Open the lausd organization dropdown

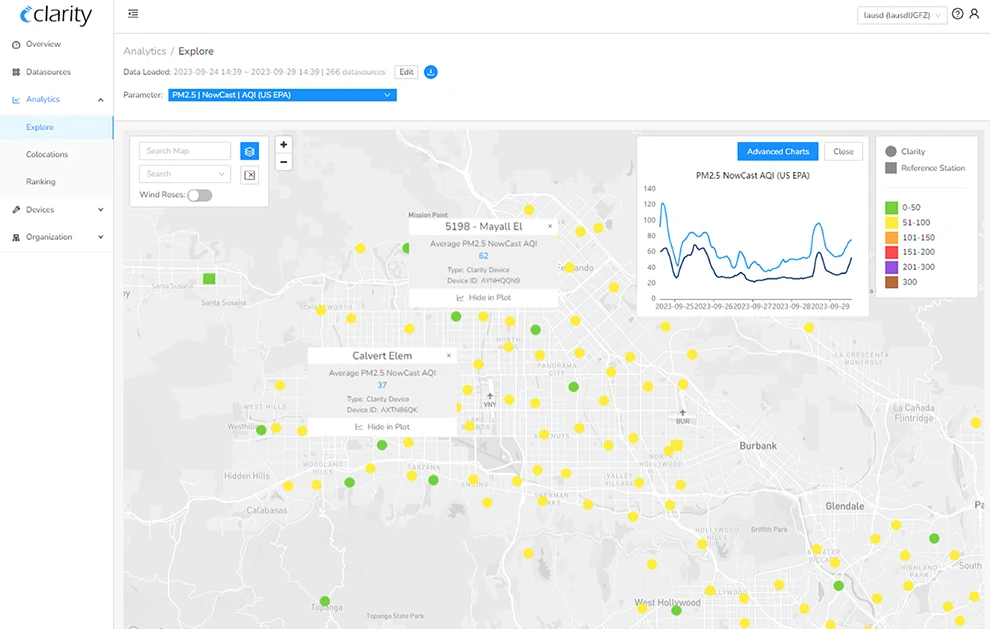click(901, 14)
